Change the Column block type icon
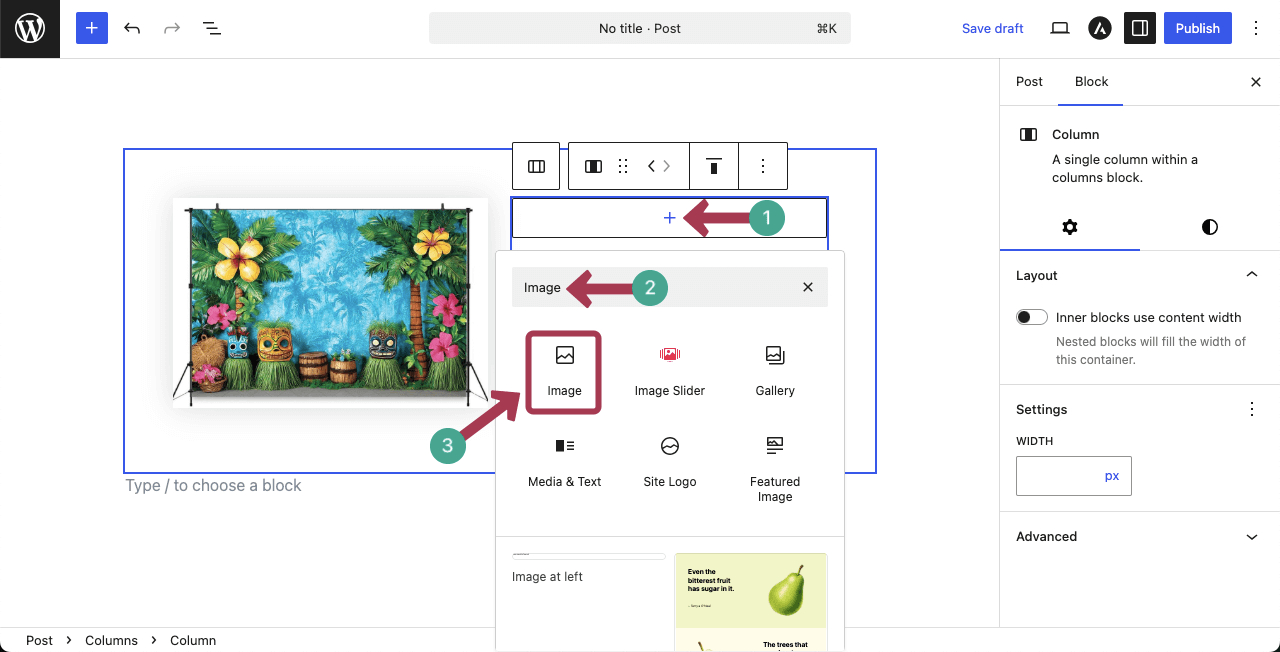 click(593, 166)
